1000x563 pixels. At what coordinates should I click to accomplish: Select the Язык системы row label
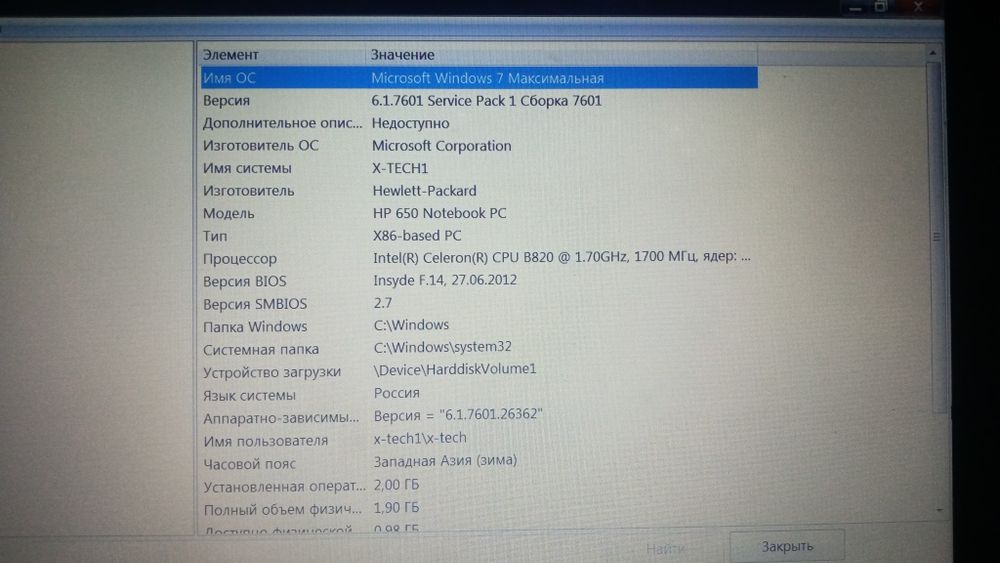pyautogui.click(x=249, y=395)
